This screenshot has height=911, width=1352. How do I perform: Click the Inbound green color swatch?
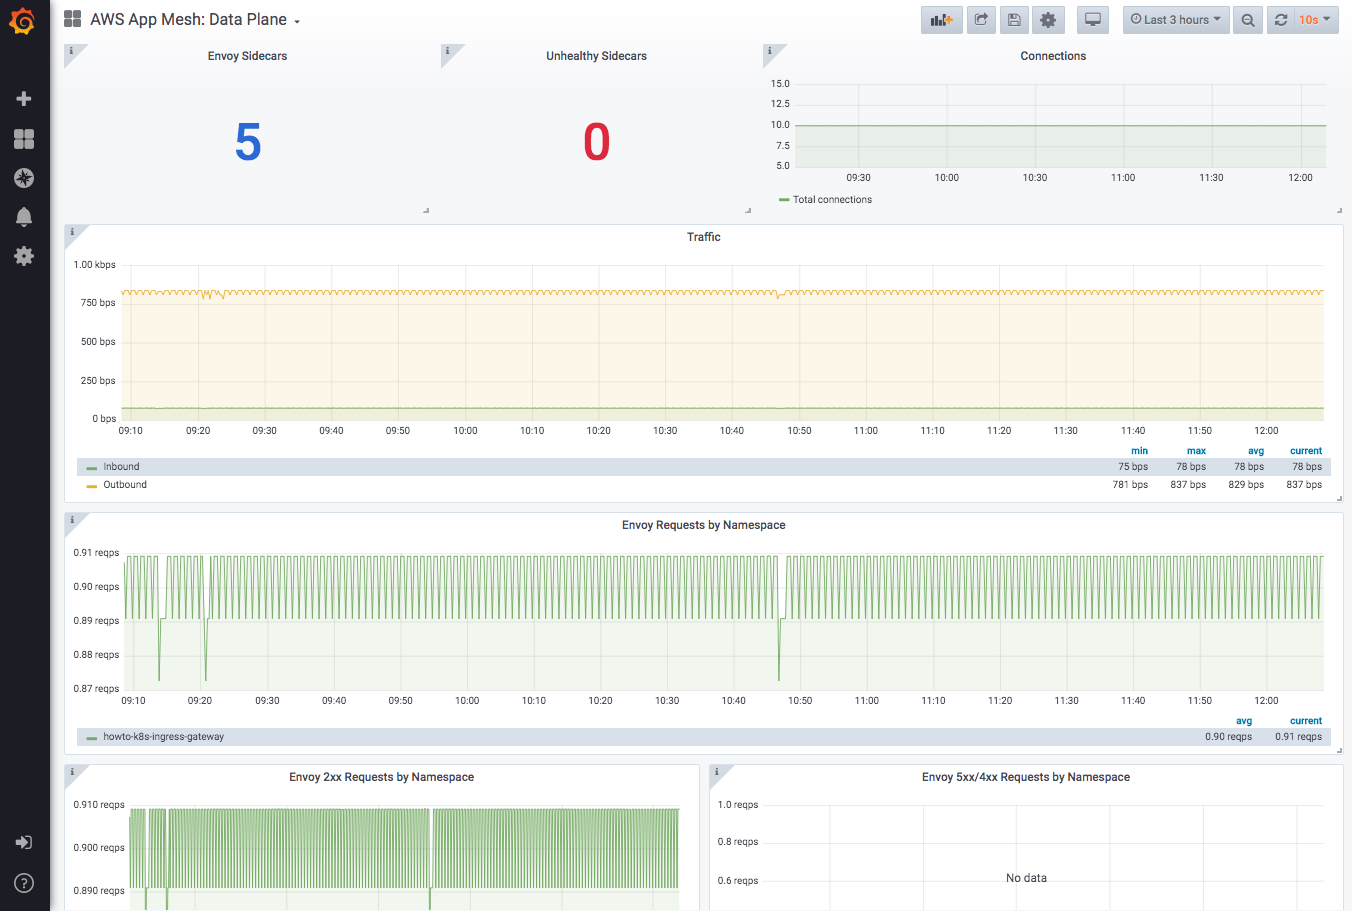click(x=92, y=468)
